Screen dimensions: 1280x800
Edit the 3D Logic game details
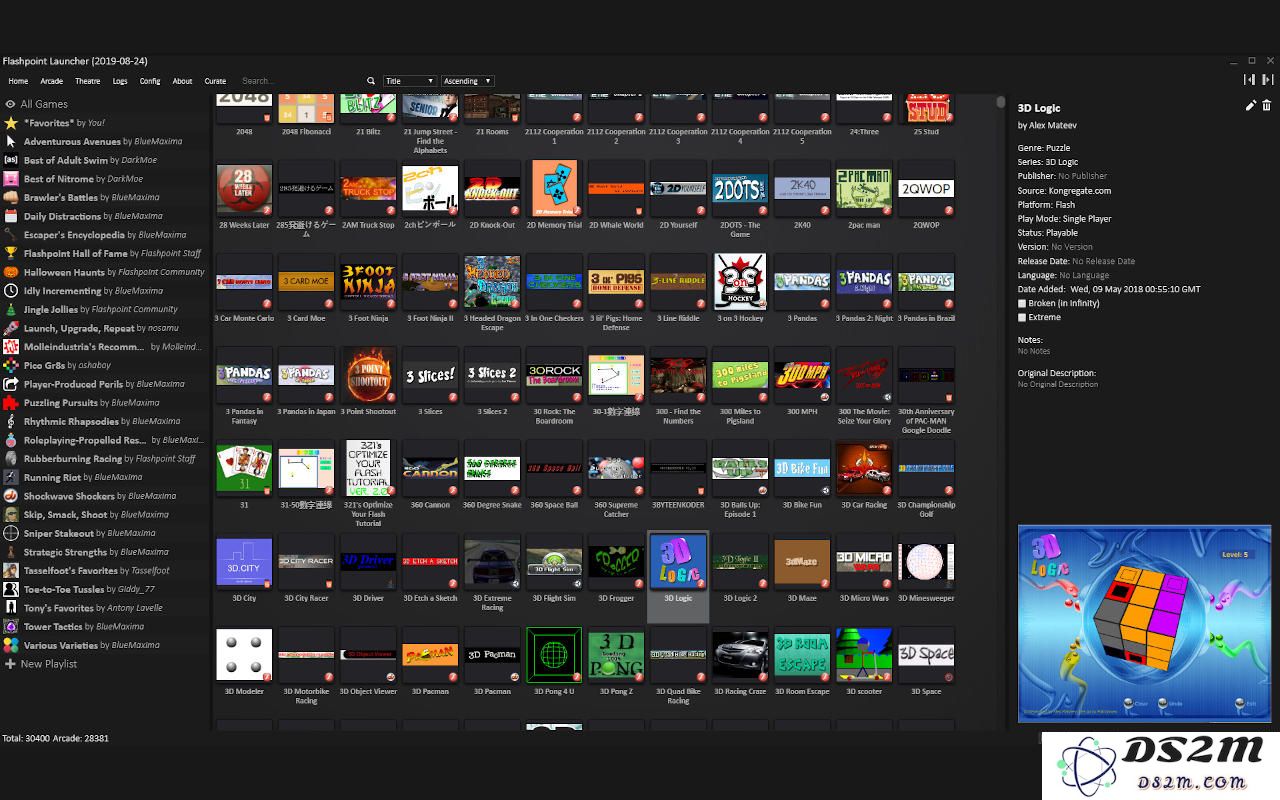1250,105
